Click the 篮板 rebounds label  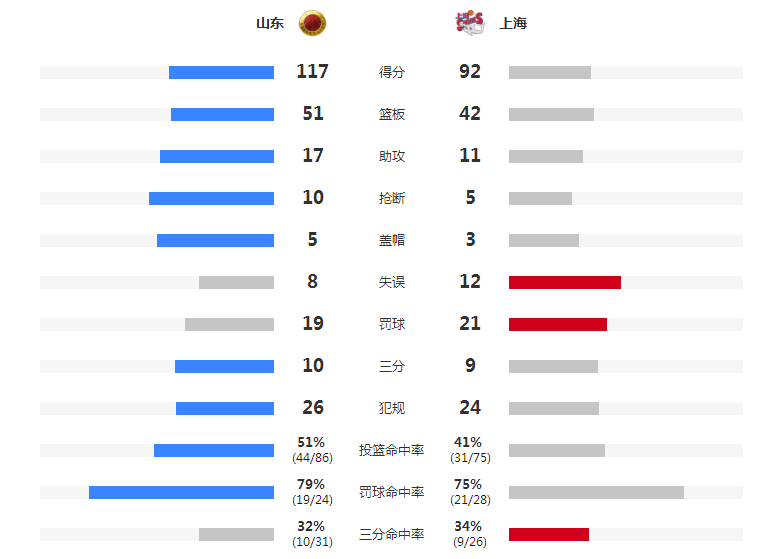tap(392, 114)
